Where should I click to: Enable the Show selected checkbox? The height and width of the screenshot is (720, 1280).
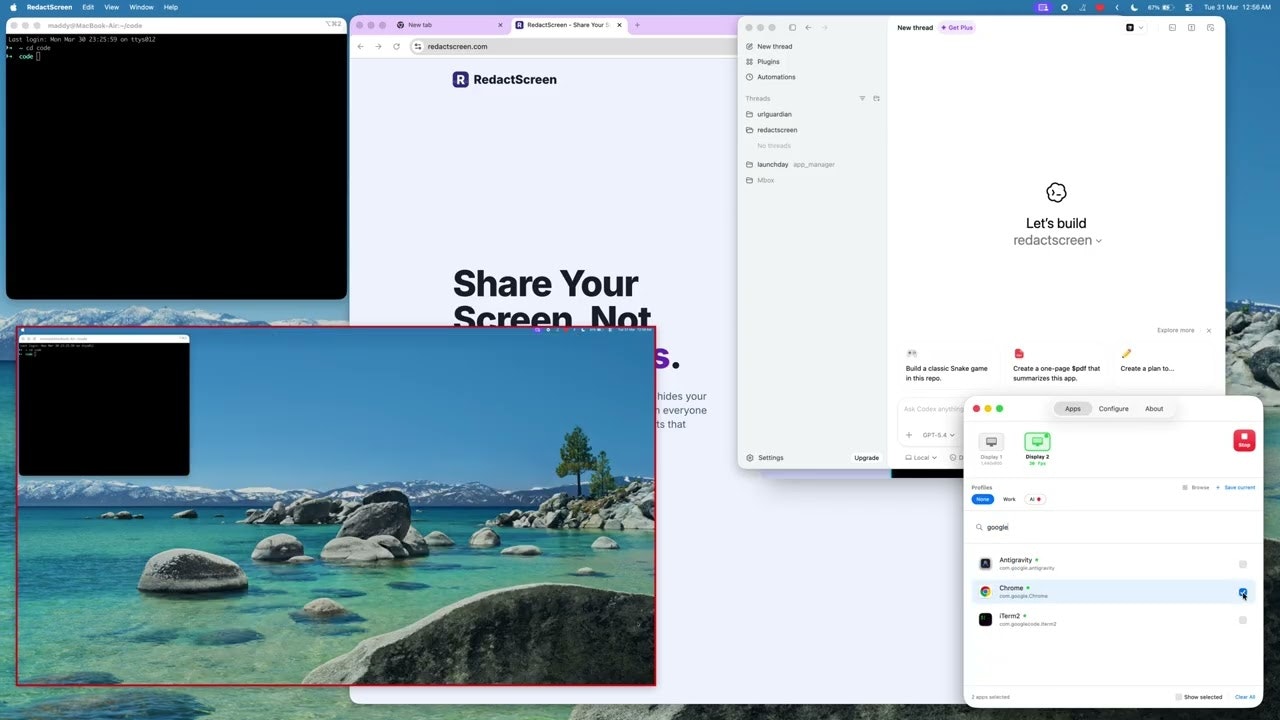[1179, 697]
